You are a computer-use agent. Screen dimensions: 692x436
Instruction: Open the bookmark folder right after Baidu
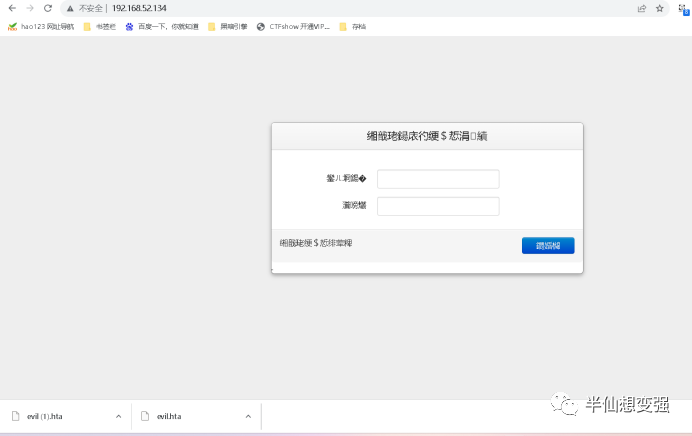click(x=228, y=26)
